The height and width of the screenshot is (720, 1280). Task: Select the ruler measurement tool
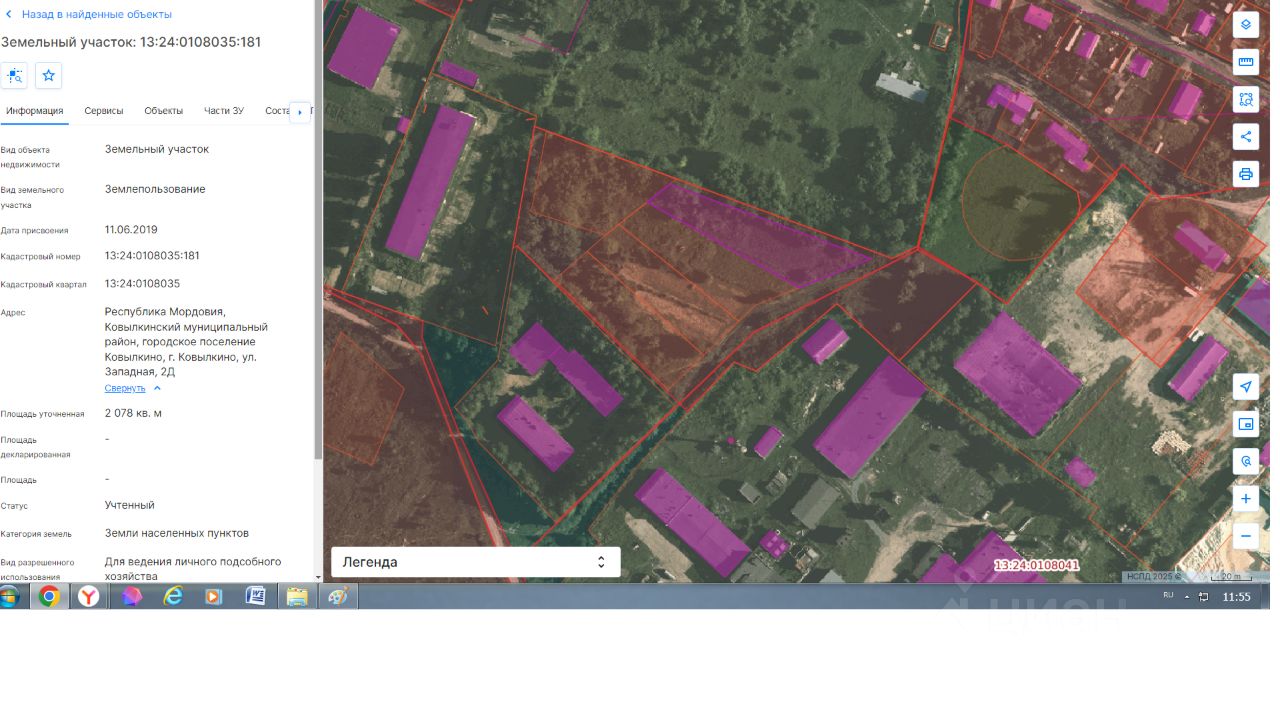tap(1246, 62)
